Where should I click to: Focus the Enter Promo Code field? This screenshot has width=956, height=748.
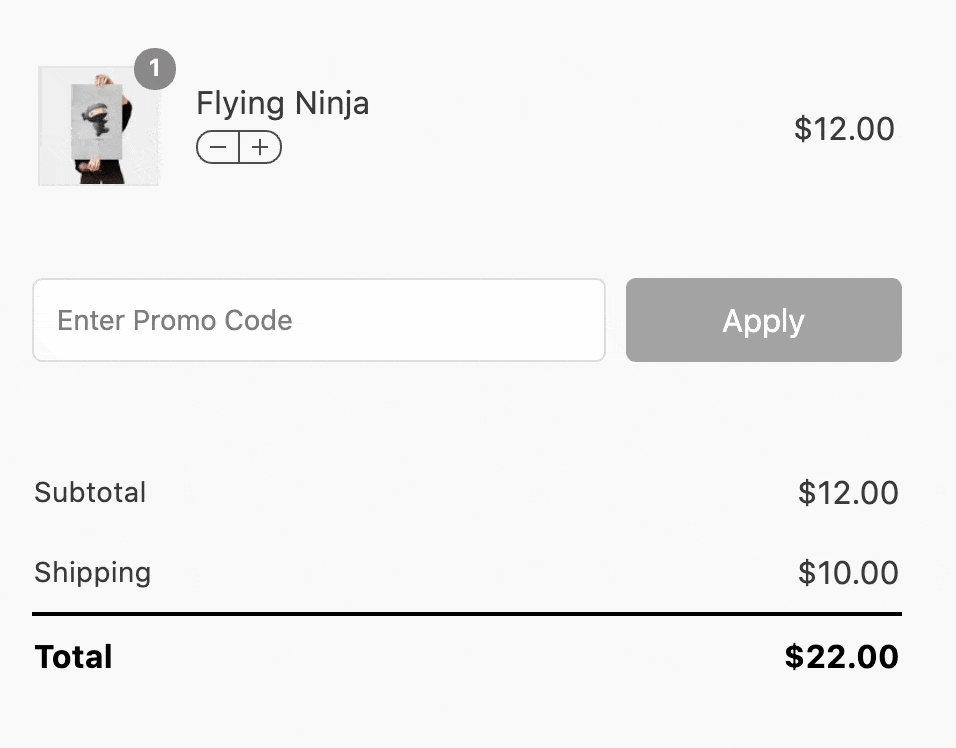pos(319,320)
